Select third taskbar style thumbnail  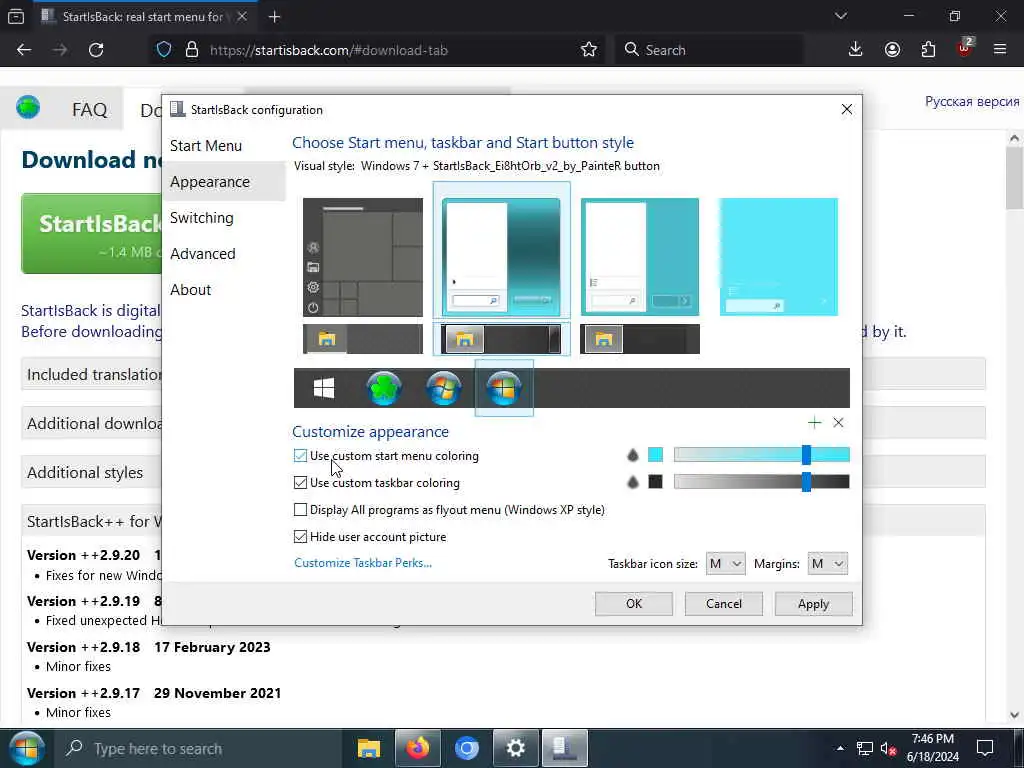click(640, 339)
